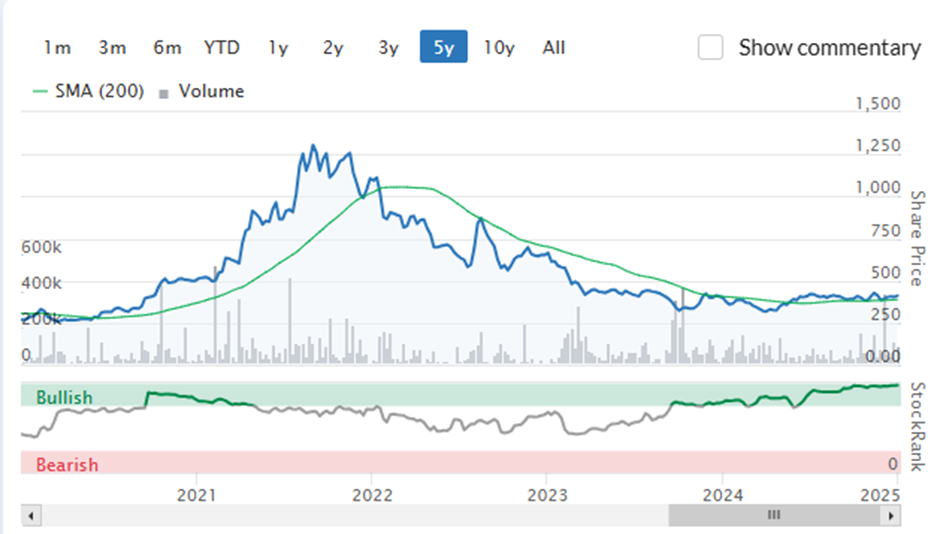This screenshot has width=940, height=534.
Task: Toggle the Volume legend series
Action: 201,91
